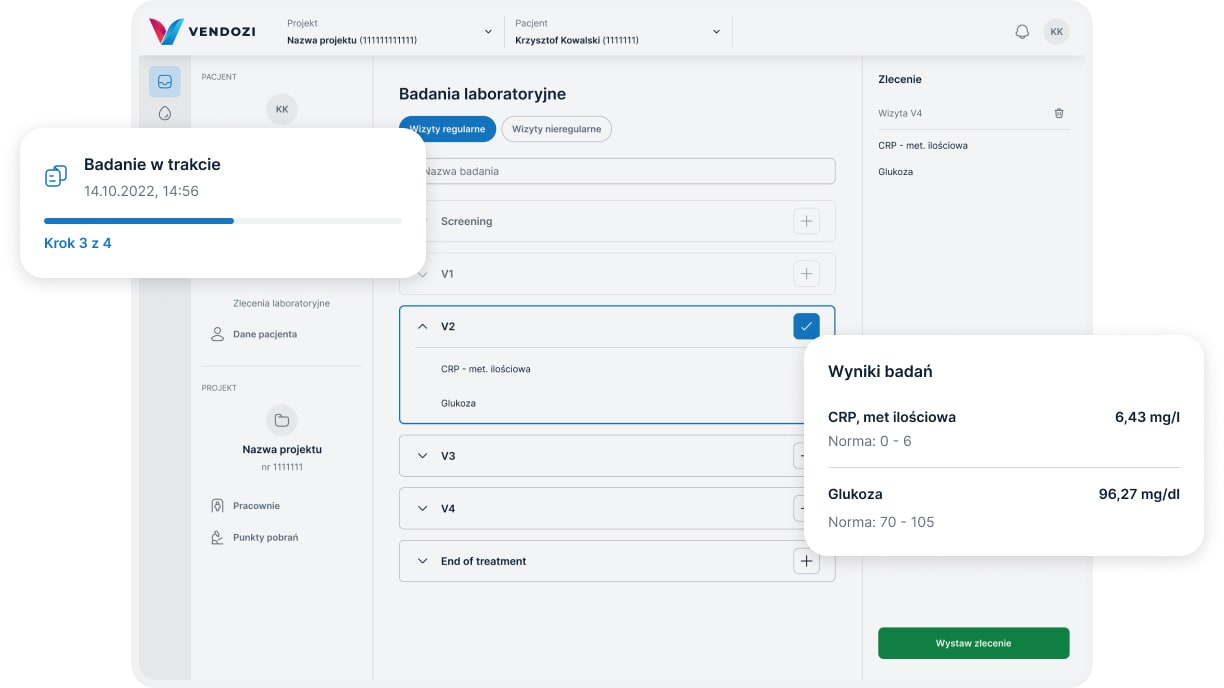This screenshot has width=1224, height=688.
Task: Open the KK user avatar menu
Action: pos(1056,32)
